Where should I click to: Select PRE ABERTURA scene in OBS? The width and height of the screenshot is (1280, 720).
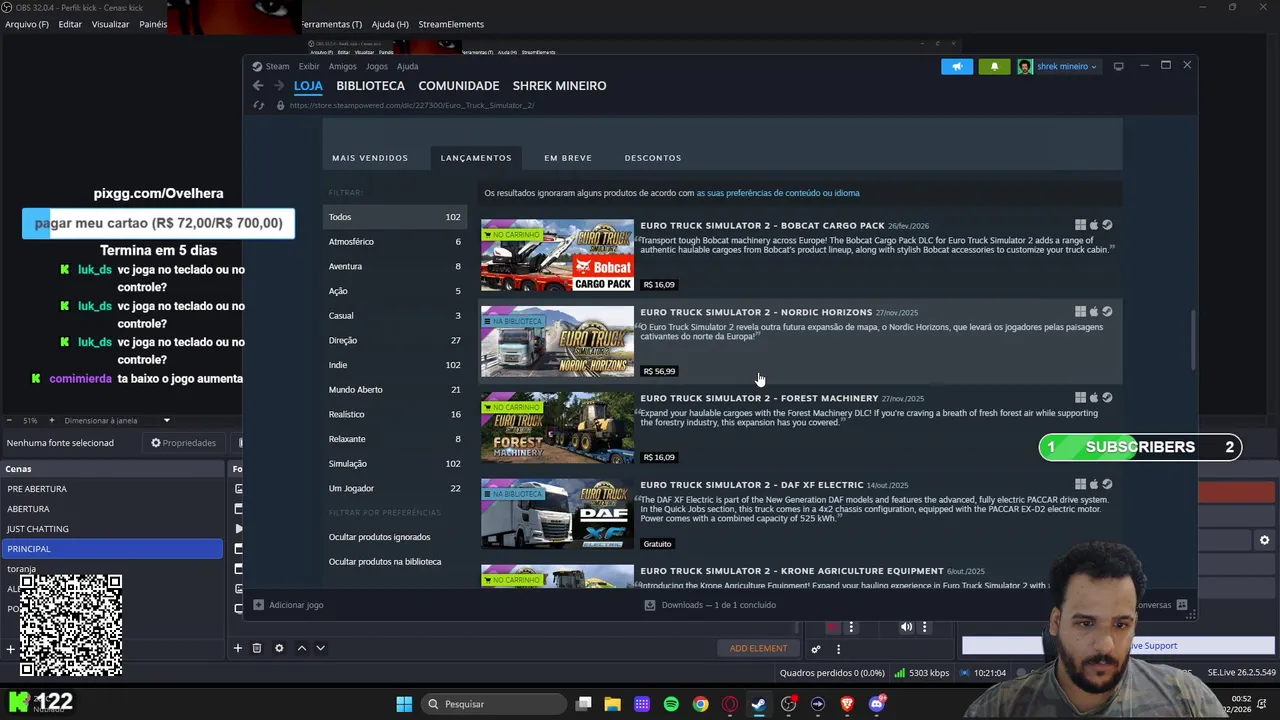pos(112,489)
